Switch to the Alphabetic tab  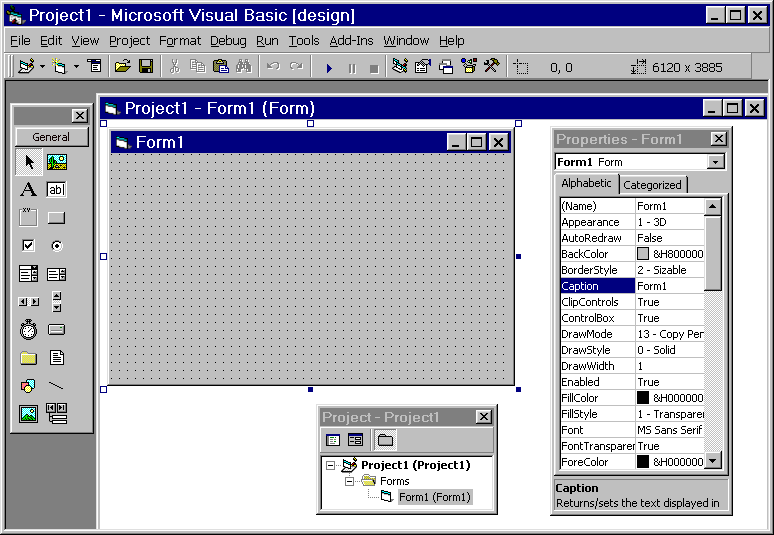click(x=586, y=183)
